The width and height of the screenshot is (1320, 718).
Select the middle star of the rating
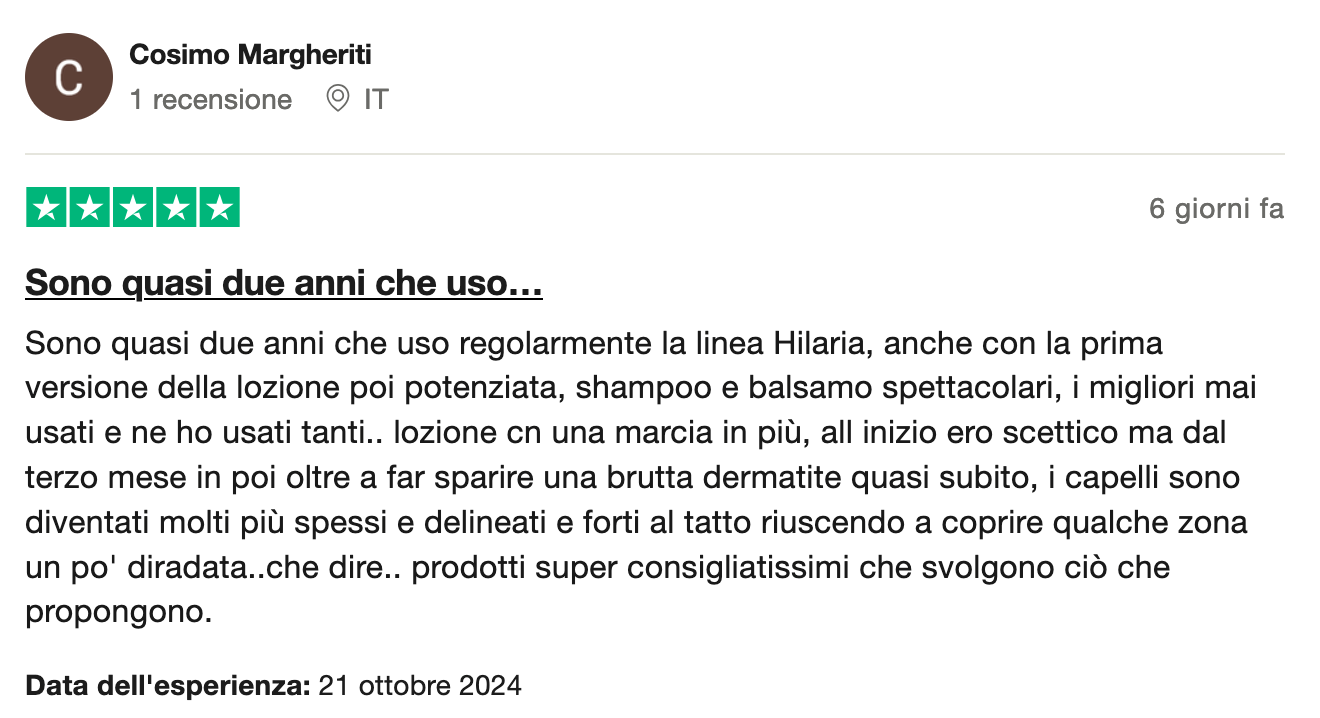133,207
